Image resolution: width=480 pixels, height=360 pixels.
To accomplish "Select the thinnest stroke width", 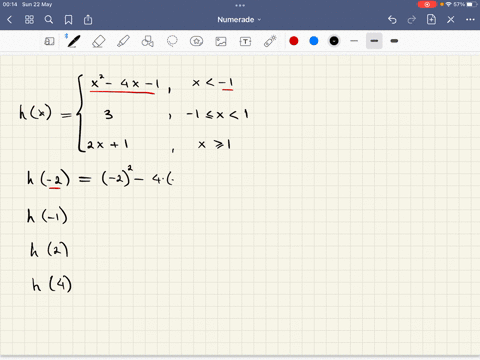I will tap(354, 41).
